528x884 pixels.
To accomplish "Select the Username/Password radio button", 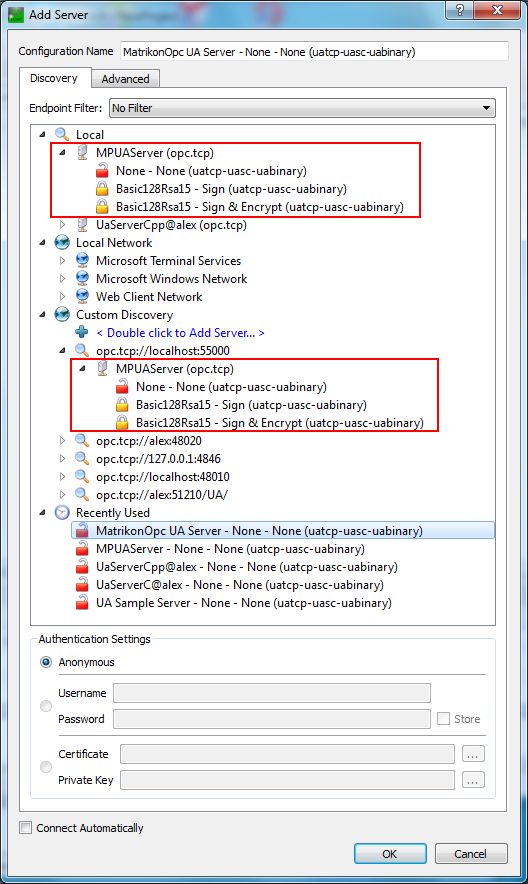I will pos(46,706).
